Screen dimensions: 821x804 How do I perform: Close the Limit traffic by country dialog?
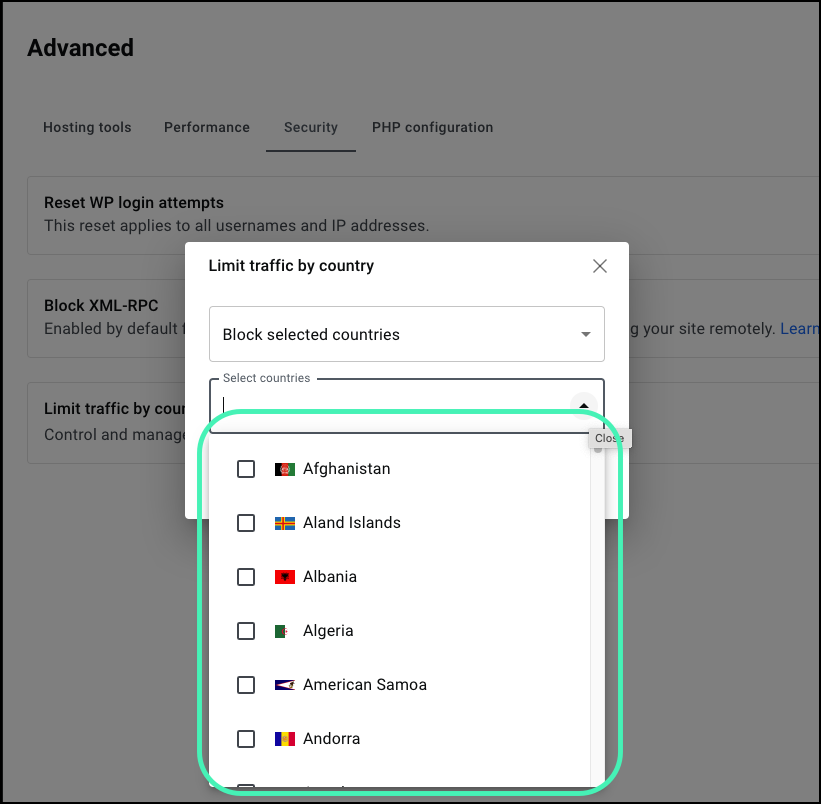tap(600, 266)
